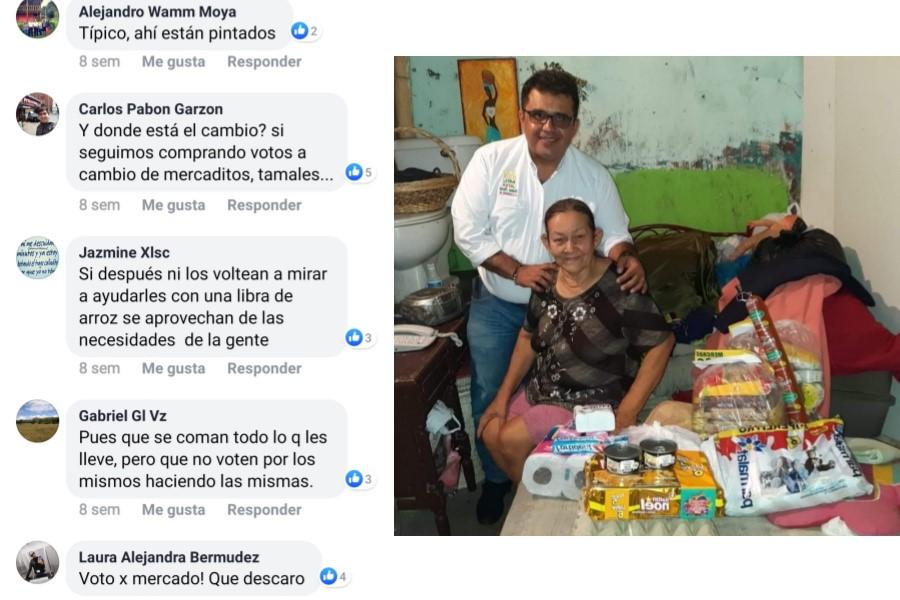Like Jazmine Xlsc's comment with Me gusta
This screenshot has height=600, width=900.
point(173,368)
